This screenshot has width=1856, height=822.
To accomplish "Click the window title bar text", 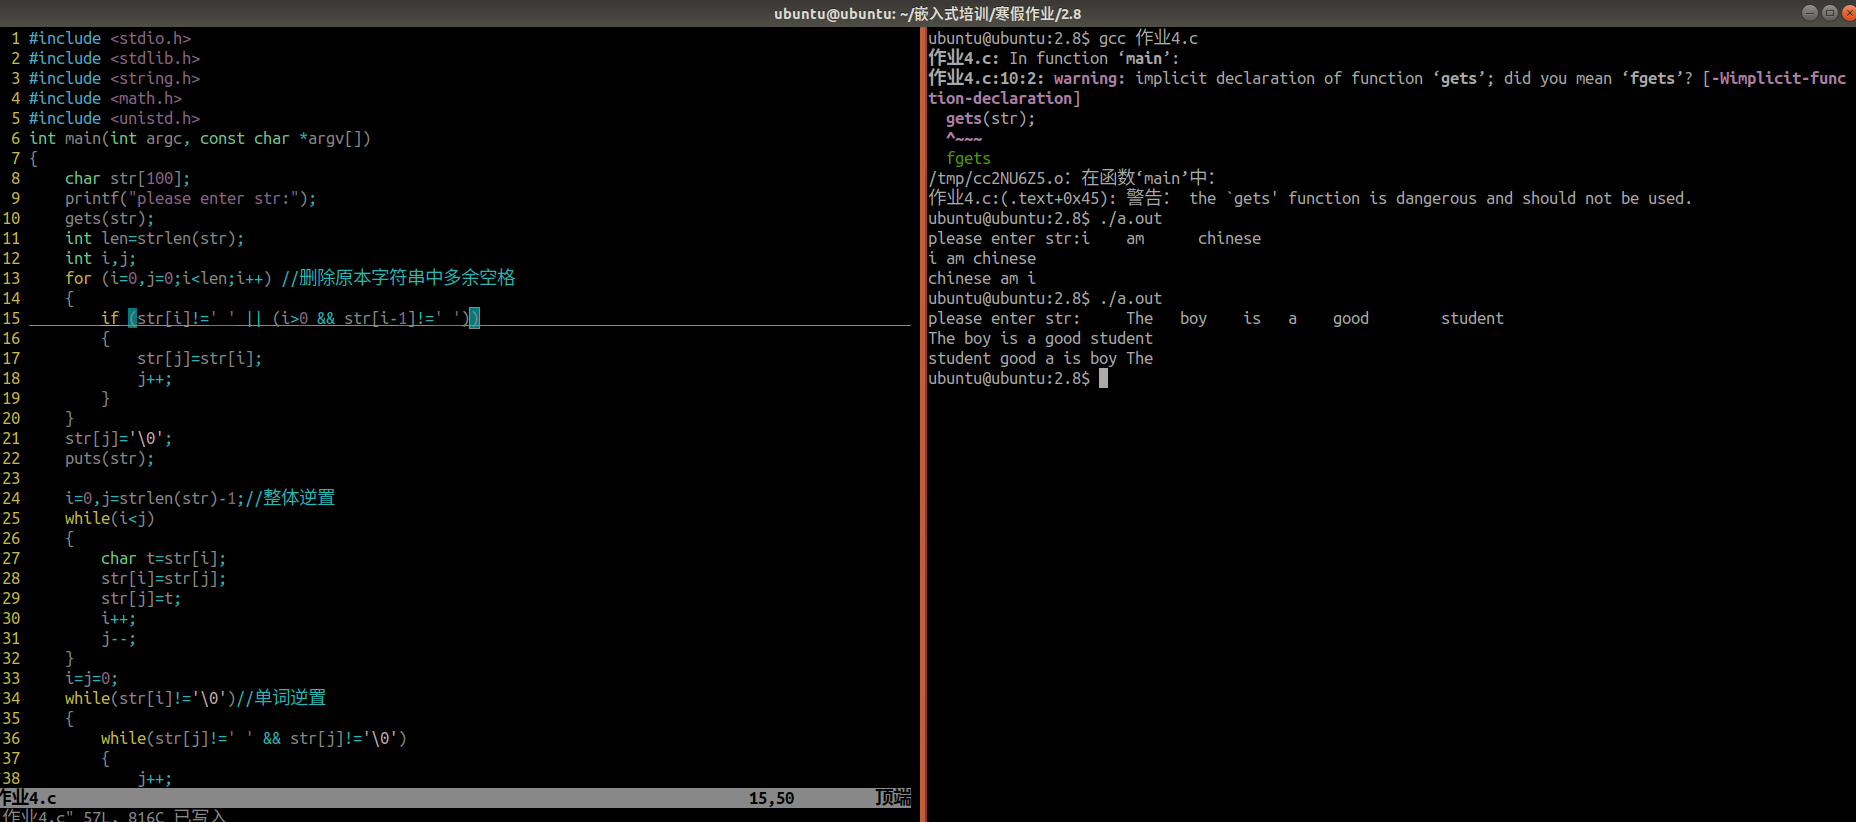I will click(927, 13).
